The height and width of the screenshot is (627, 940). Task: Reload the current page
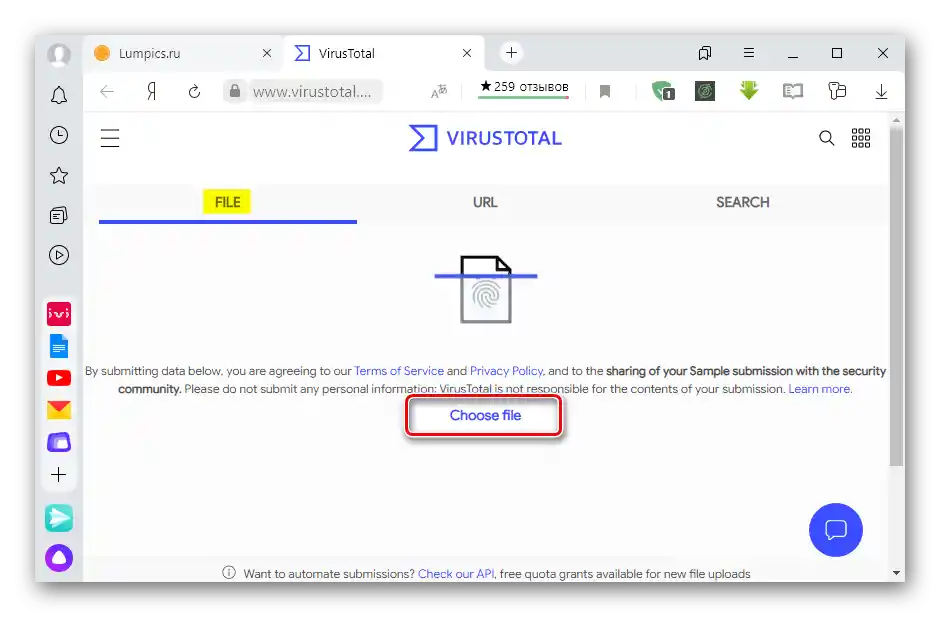(194, 91)
